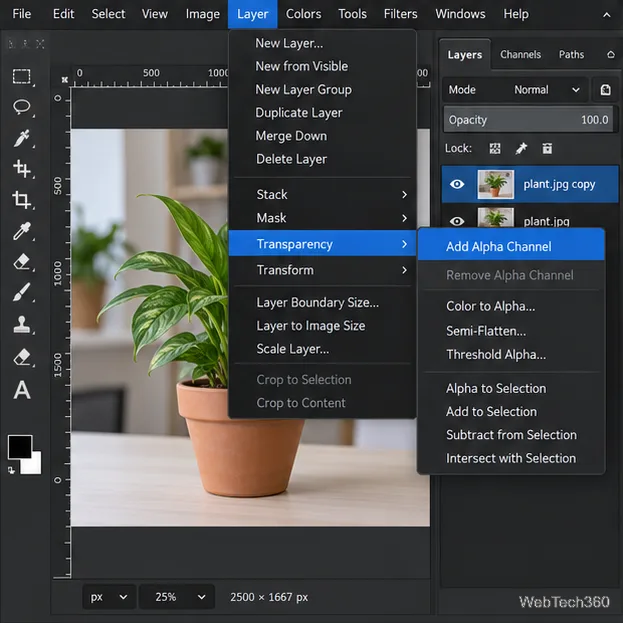Hide the plant.jpg layer

(457, 221)
